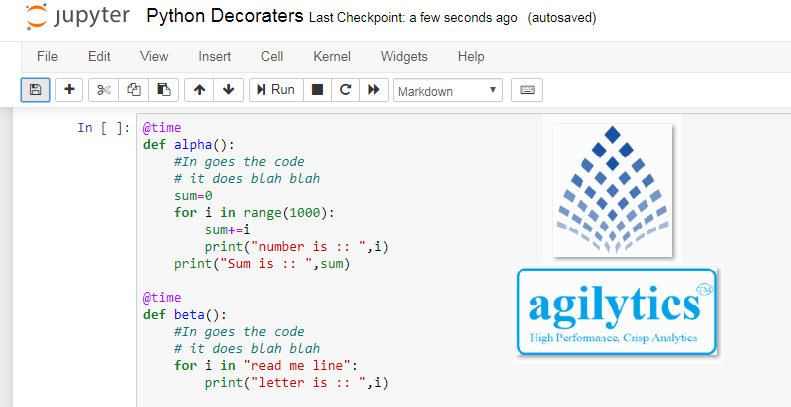This screenshot has width=791, height=407.
Task: Click the sum=0 code line
Action: (193, 196)
